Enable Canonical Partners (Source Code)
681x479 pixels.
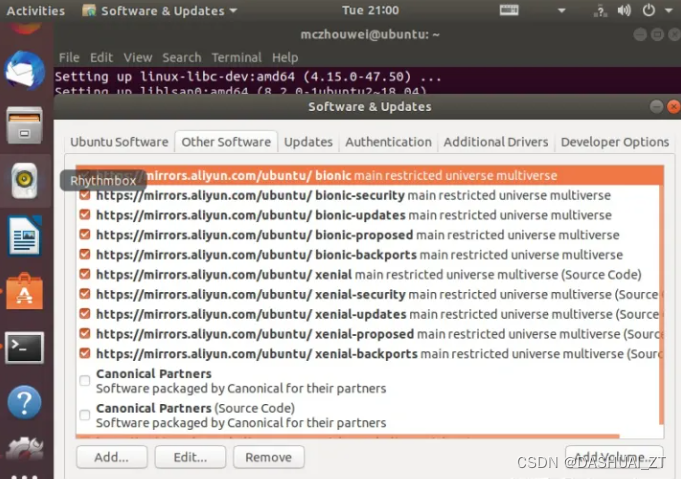coord(85,415)
